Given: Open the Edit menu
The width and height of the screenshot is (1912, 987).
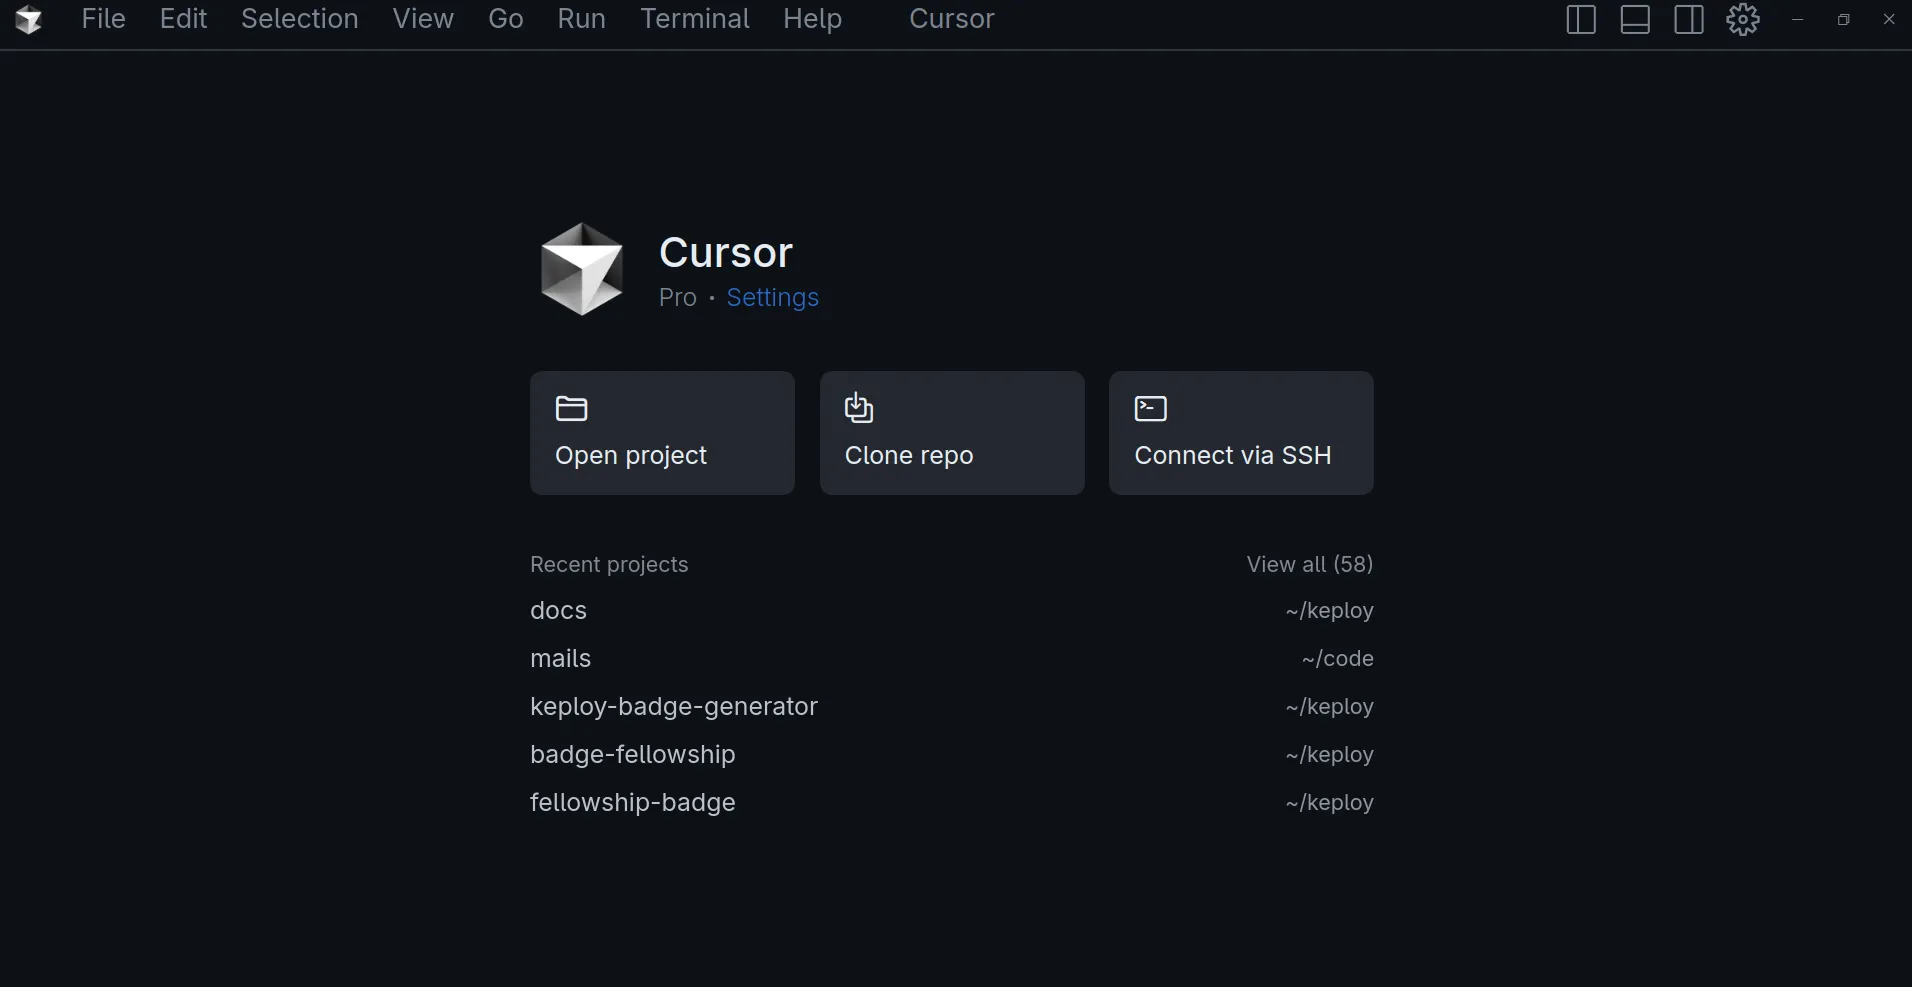Looking at the screenshot, I should pos(183,19).
